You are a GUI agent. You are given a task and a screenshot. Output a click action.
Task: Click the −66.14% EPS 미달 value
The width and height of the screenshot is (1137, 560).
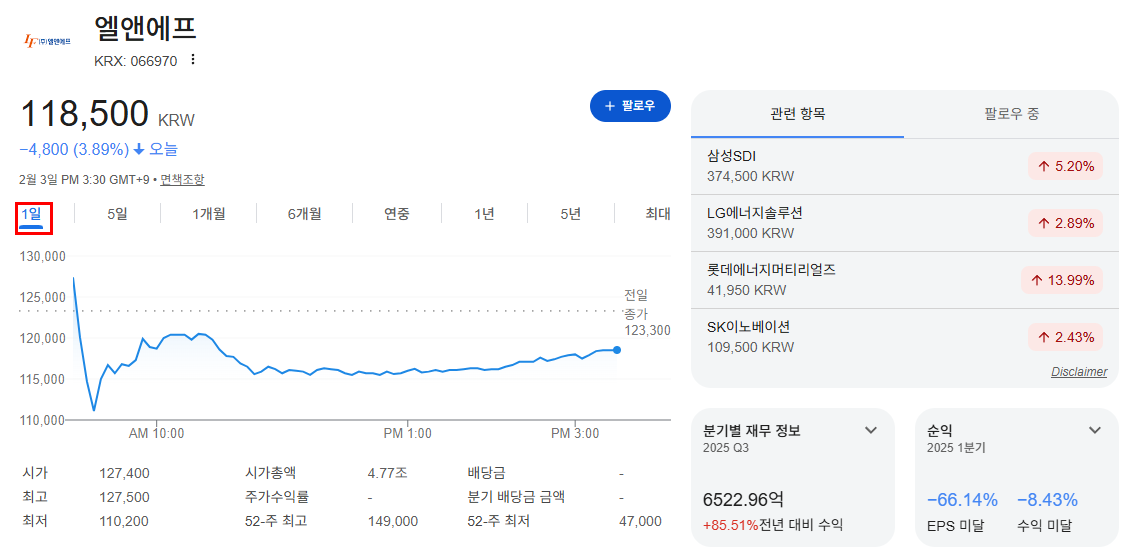coord(962,500)
